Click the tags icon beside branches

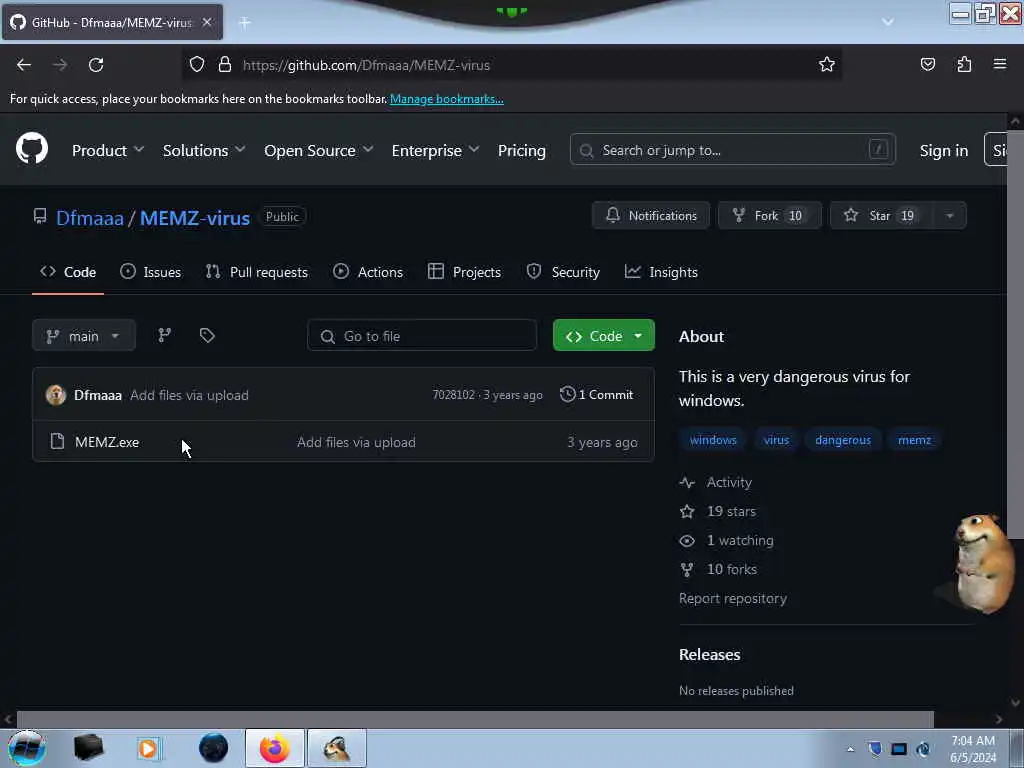(207, 336)
